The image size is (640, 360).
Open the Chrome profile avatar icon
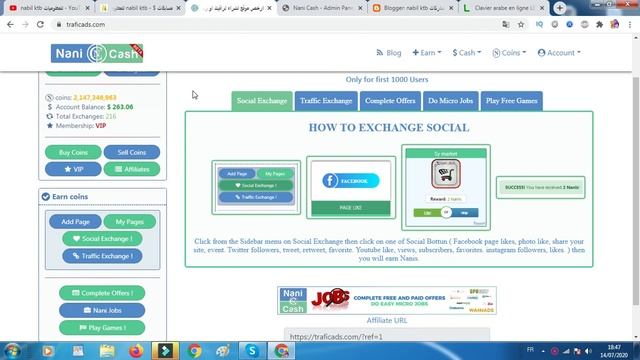tap(615, 24)
